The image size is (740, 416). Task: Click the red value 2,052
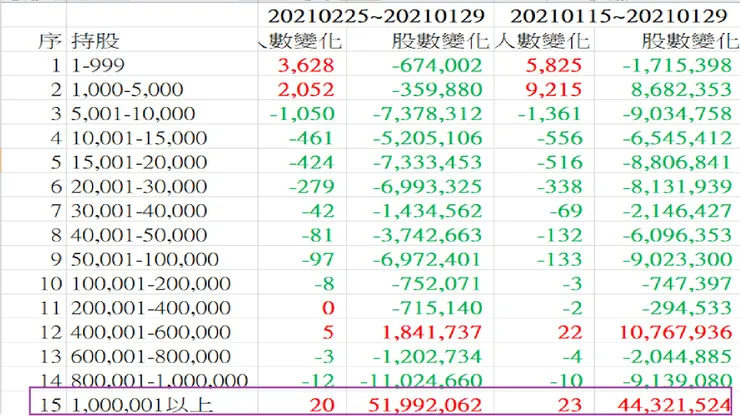click(306, 90)
